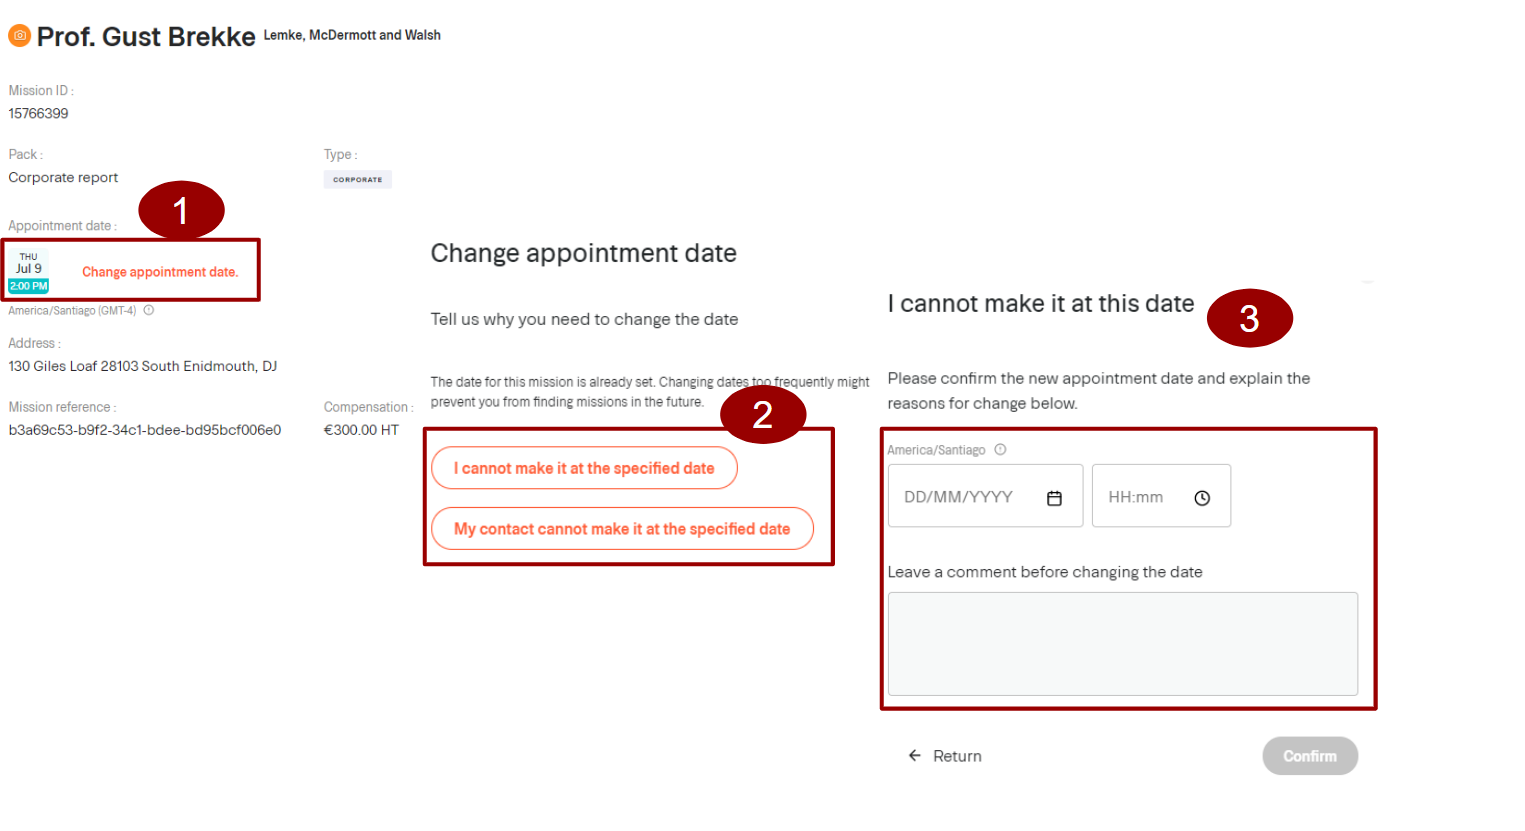Image resolution: width=1525 pixels, height=831 pixels.
Task: Select 'I cannot make it at the specified date'
Action: 584,468
